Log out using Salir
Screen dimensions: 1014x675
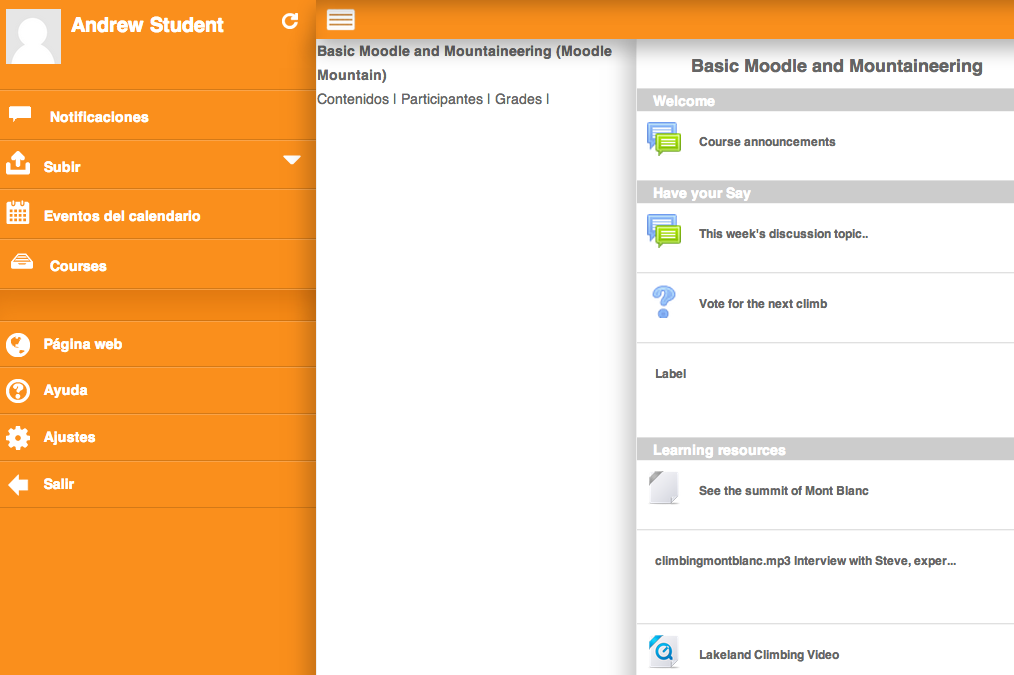pos(158,484)
